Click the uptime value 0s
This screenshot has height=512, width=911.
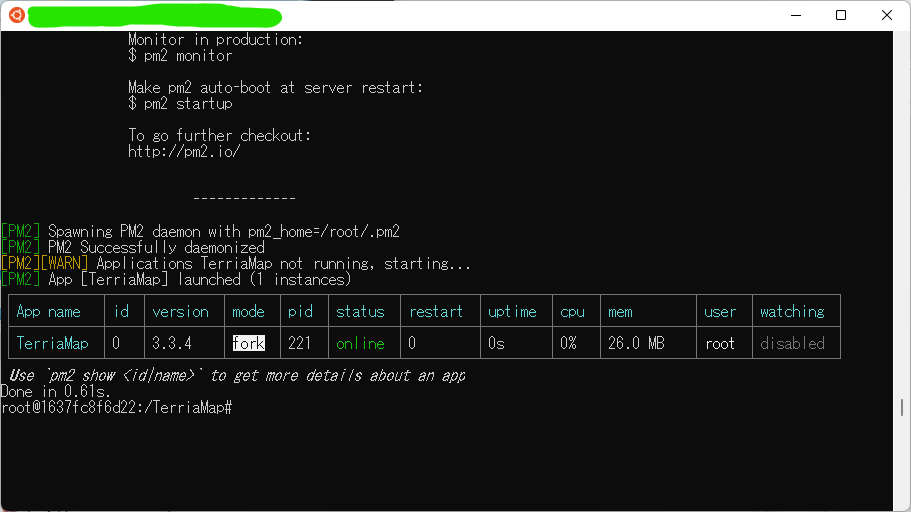pyautogui.click(x=496, y=343)
